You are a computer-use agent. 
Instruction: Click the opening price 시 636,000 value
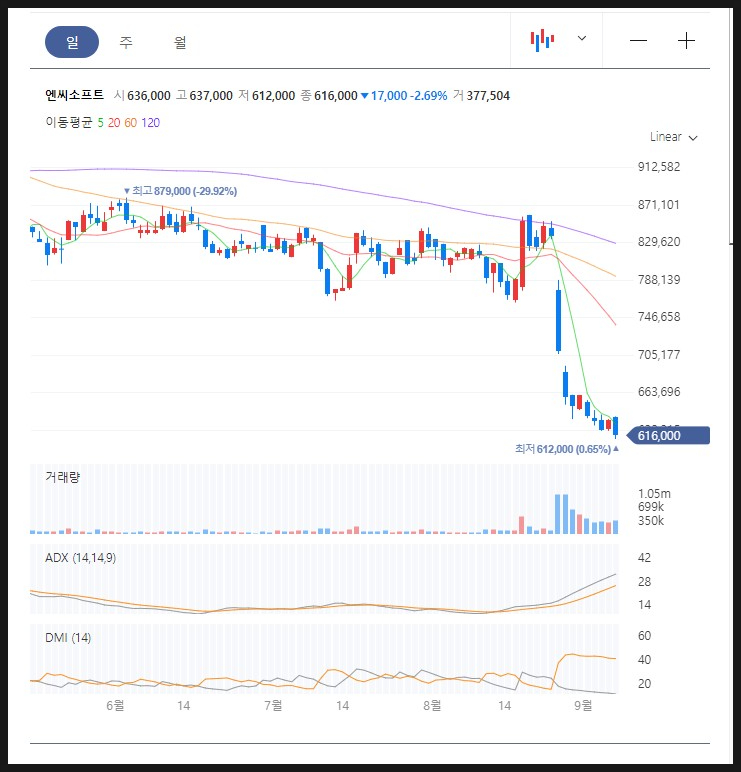pos(142,96)
